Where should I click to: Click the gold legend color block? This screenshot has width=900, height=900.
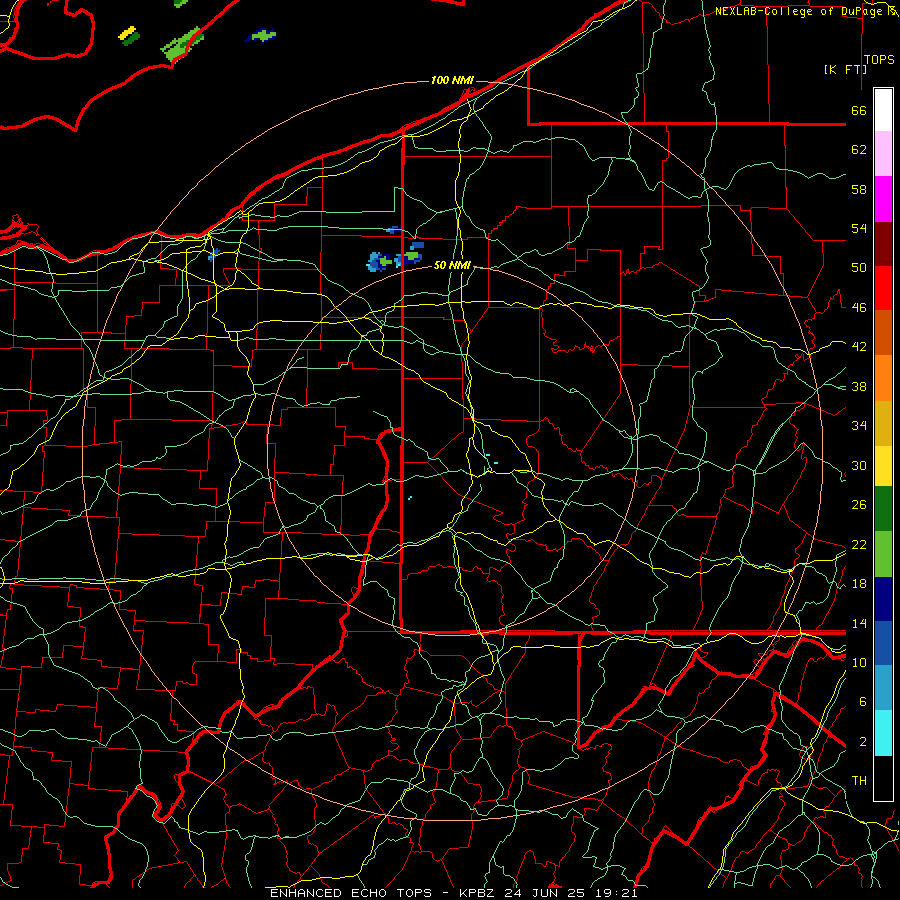point(883,423)
